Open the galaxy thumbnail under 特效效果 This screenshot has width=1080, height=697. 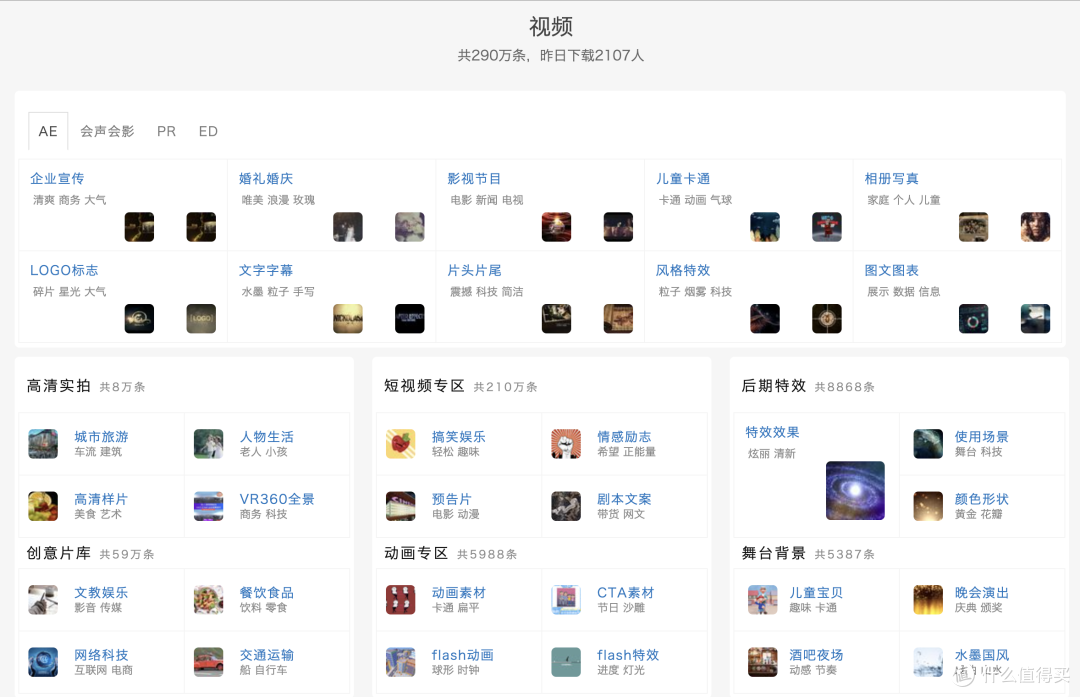[x=855, y=490]
